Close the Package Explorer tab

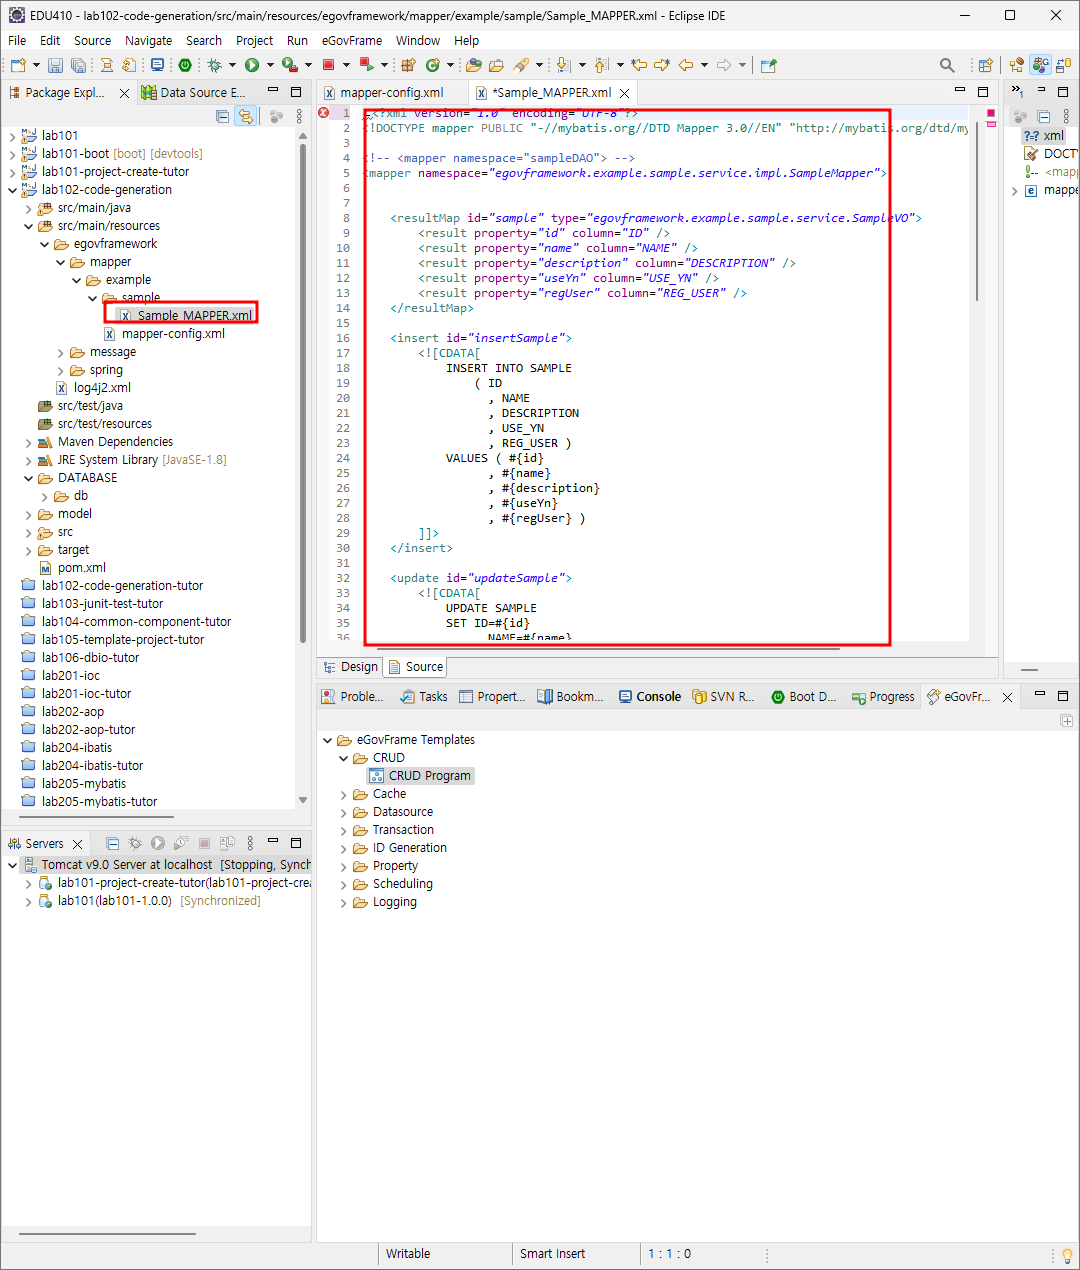(124, 93)
